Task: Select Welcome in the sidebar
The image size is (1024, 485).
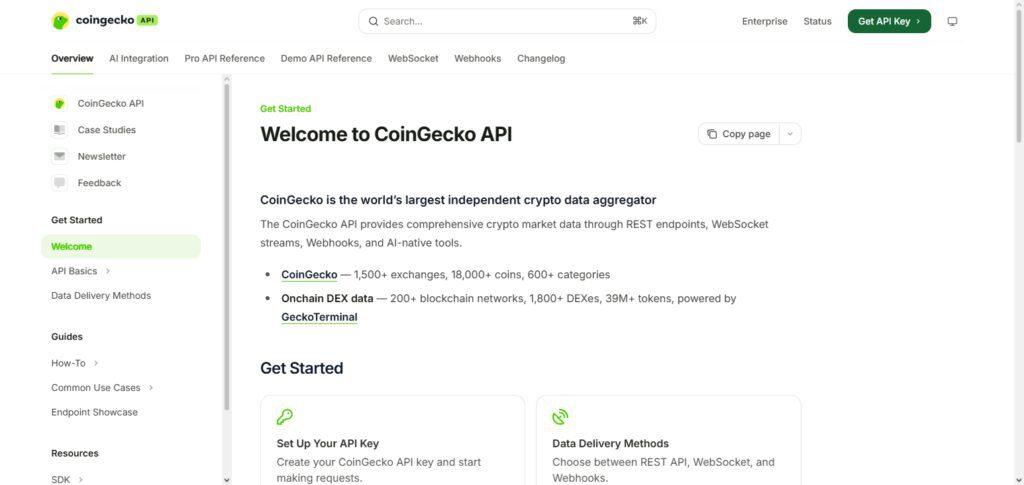Action: point(121,247)
